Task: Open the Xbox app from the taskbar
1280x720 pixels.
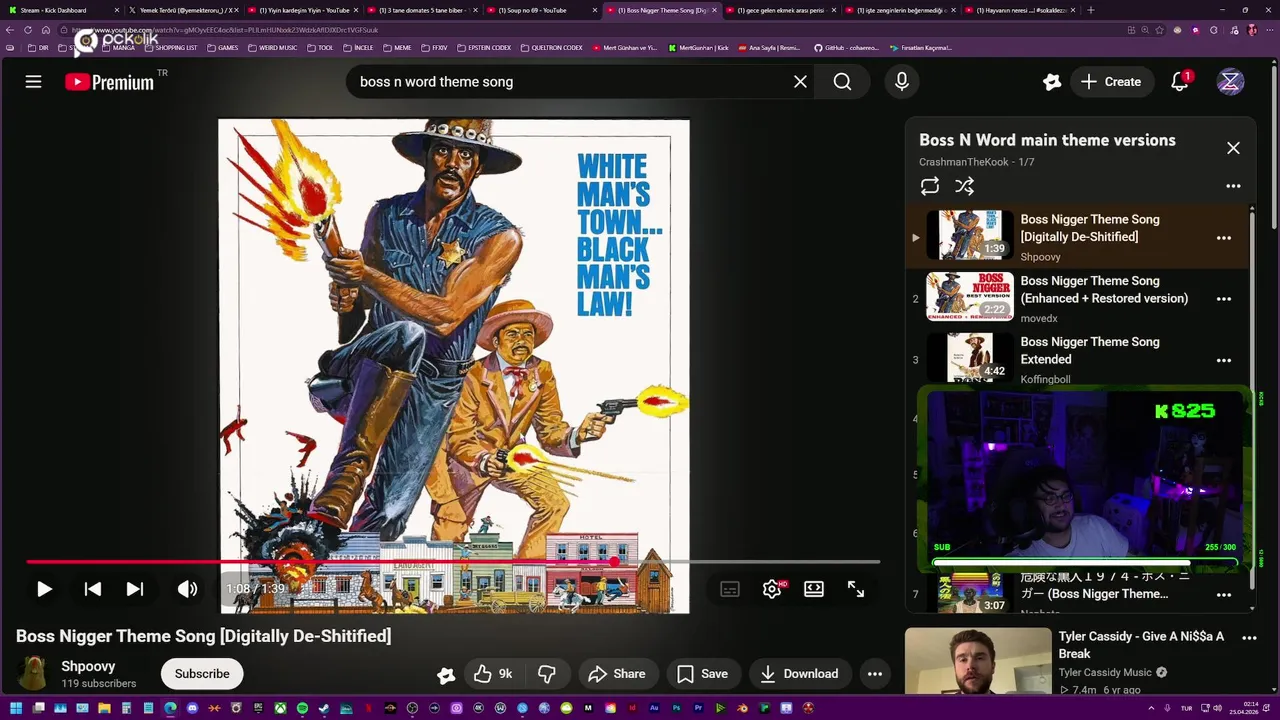Action: click(x=280, y=708)
